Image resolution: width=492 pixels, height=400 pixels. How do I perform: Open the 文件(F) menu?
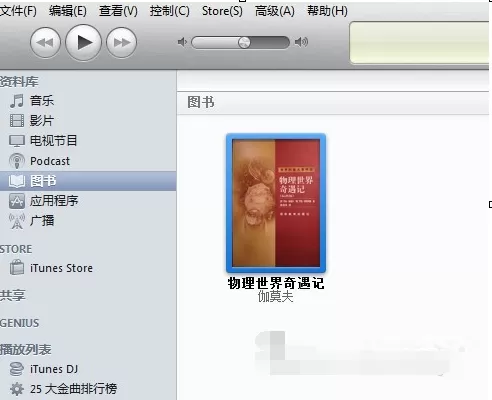(x=18, y=11)
